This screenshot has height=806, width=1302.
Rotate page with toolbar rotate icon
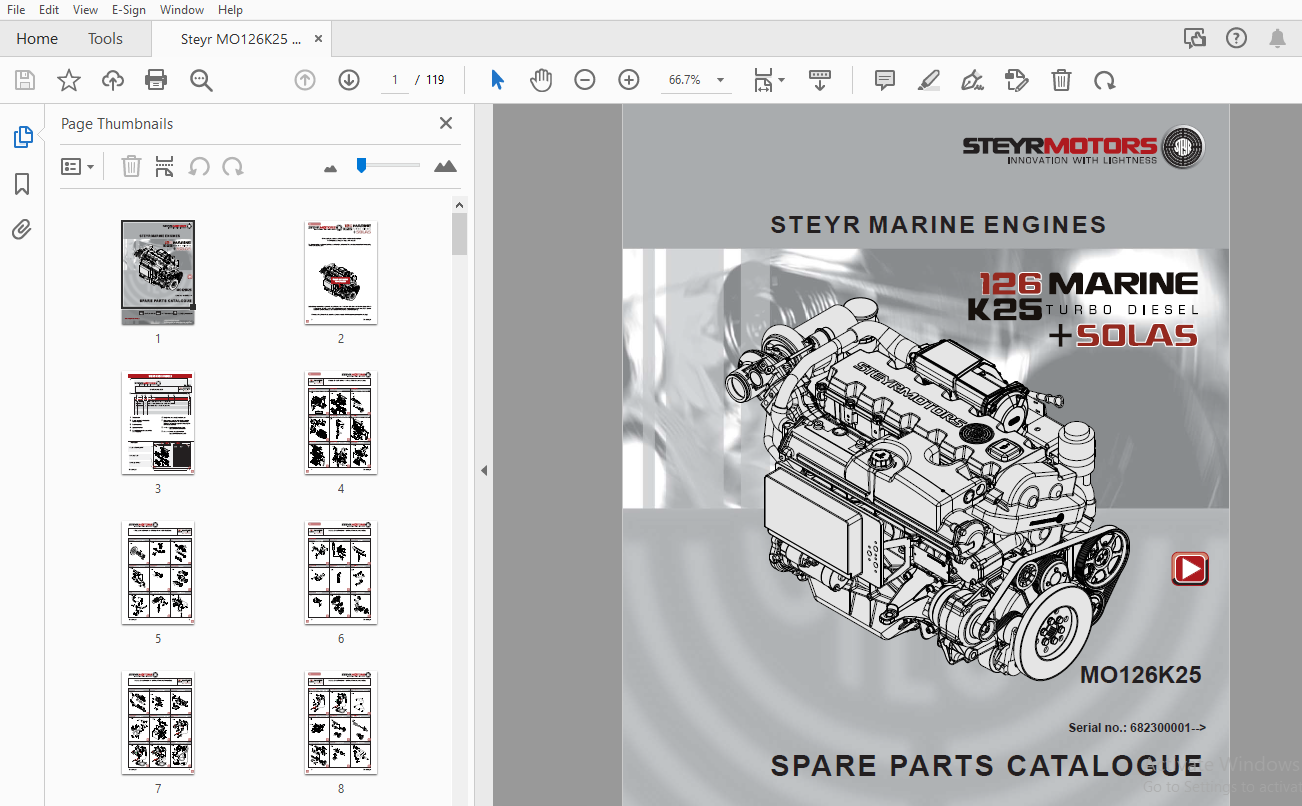coord(1104,80)
